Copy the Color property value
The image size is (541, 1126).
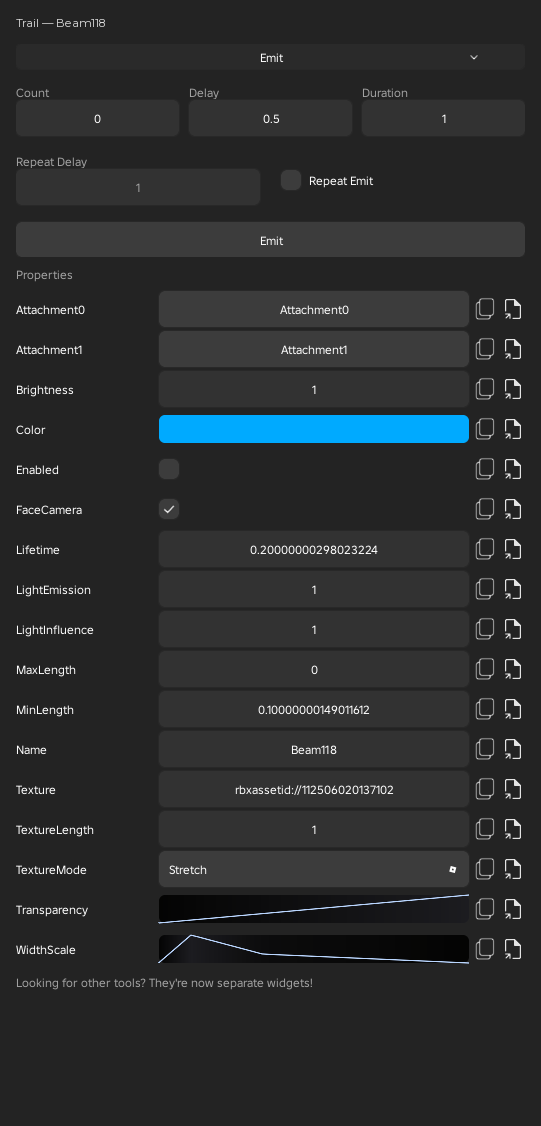pos(485,429)
